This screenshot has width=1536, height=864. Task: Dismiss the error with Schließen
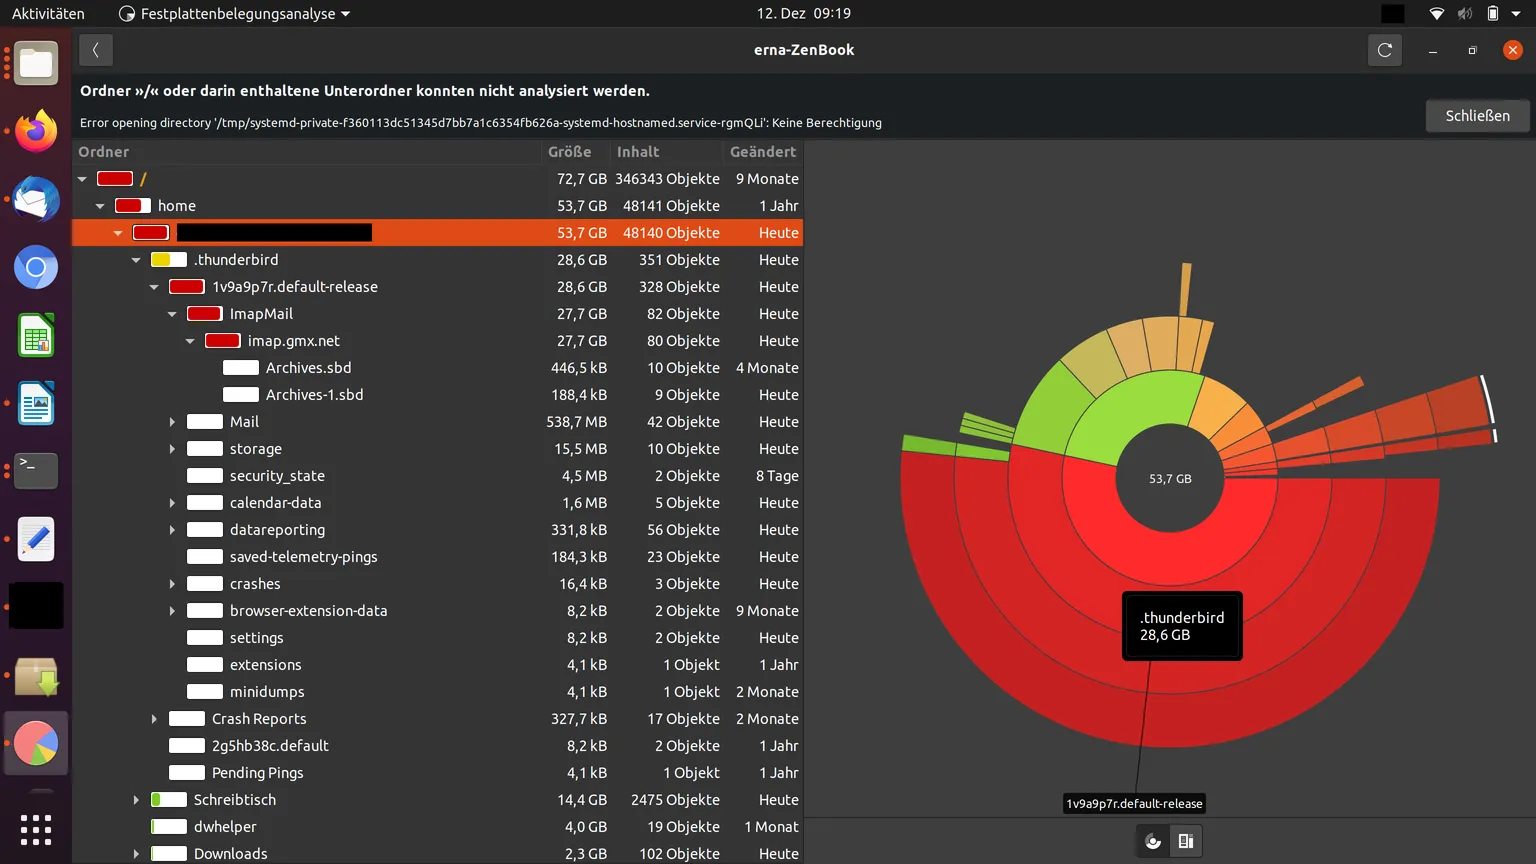[x=1477, y=116]
